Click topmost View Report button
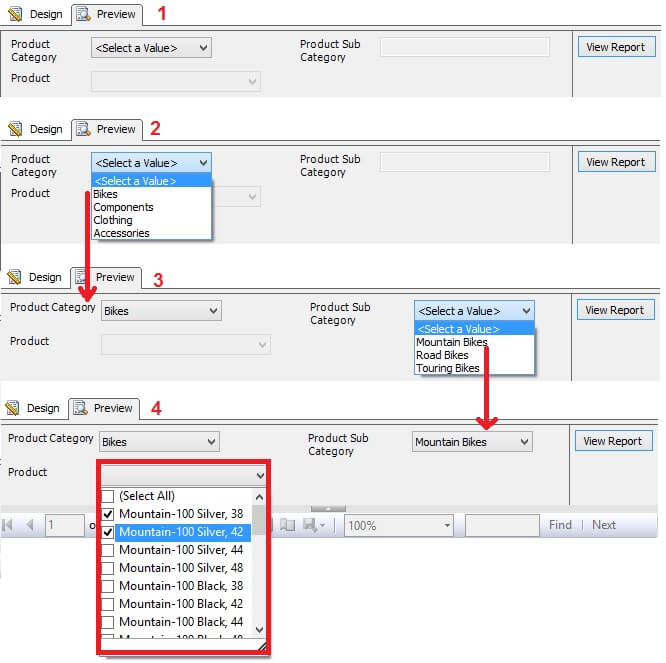Viewport: 666px width, 663px height. (616, 47)
